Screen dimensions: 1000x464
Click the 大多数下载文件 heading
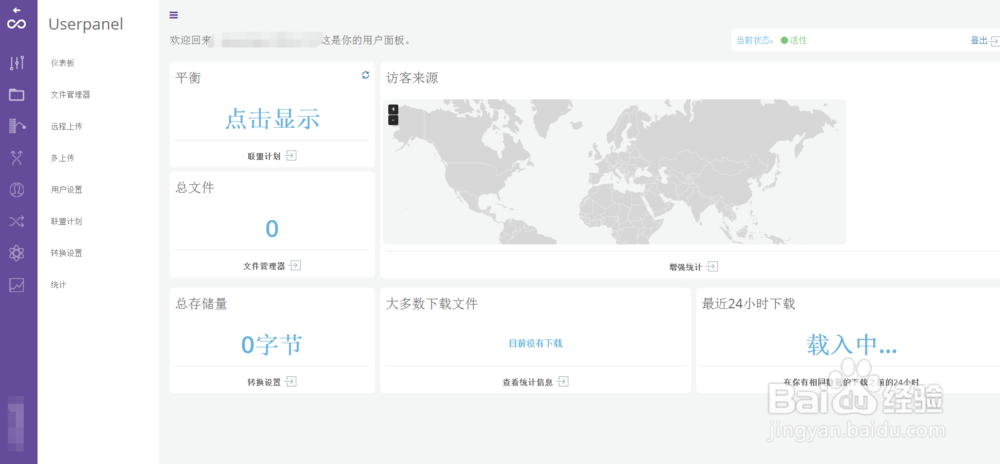[x=432, y=304]
